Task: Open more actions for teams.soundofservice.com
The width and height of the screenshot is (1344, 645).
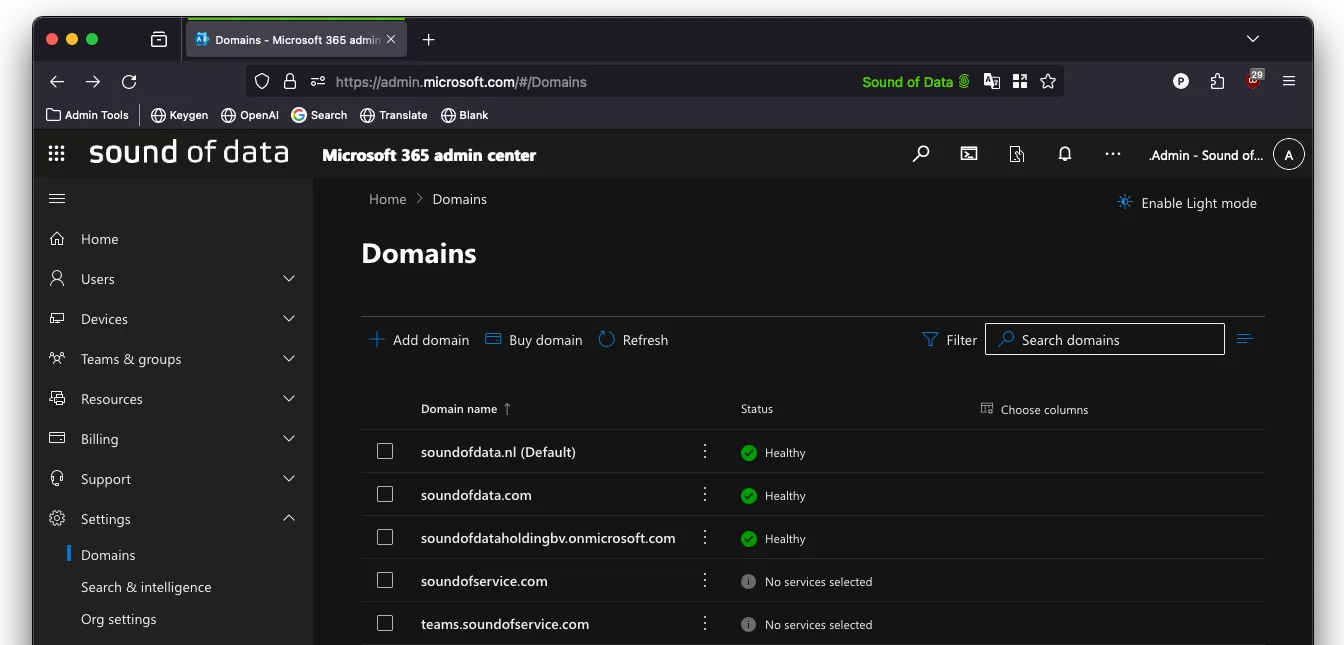Action: 705,623
